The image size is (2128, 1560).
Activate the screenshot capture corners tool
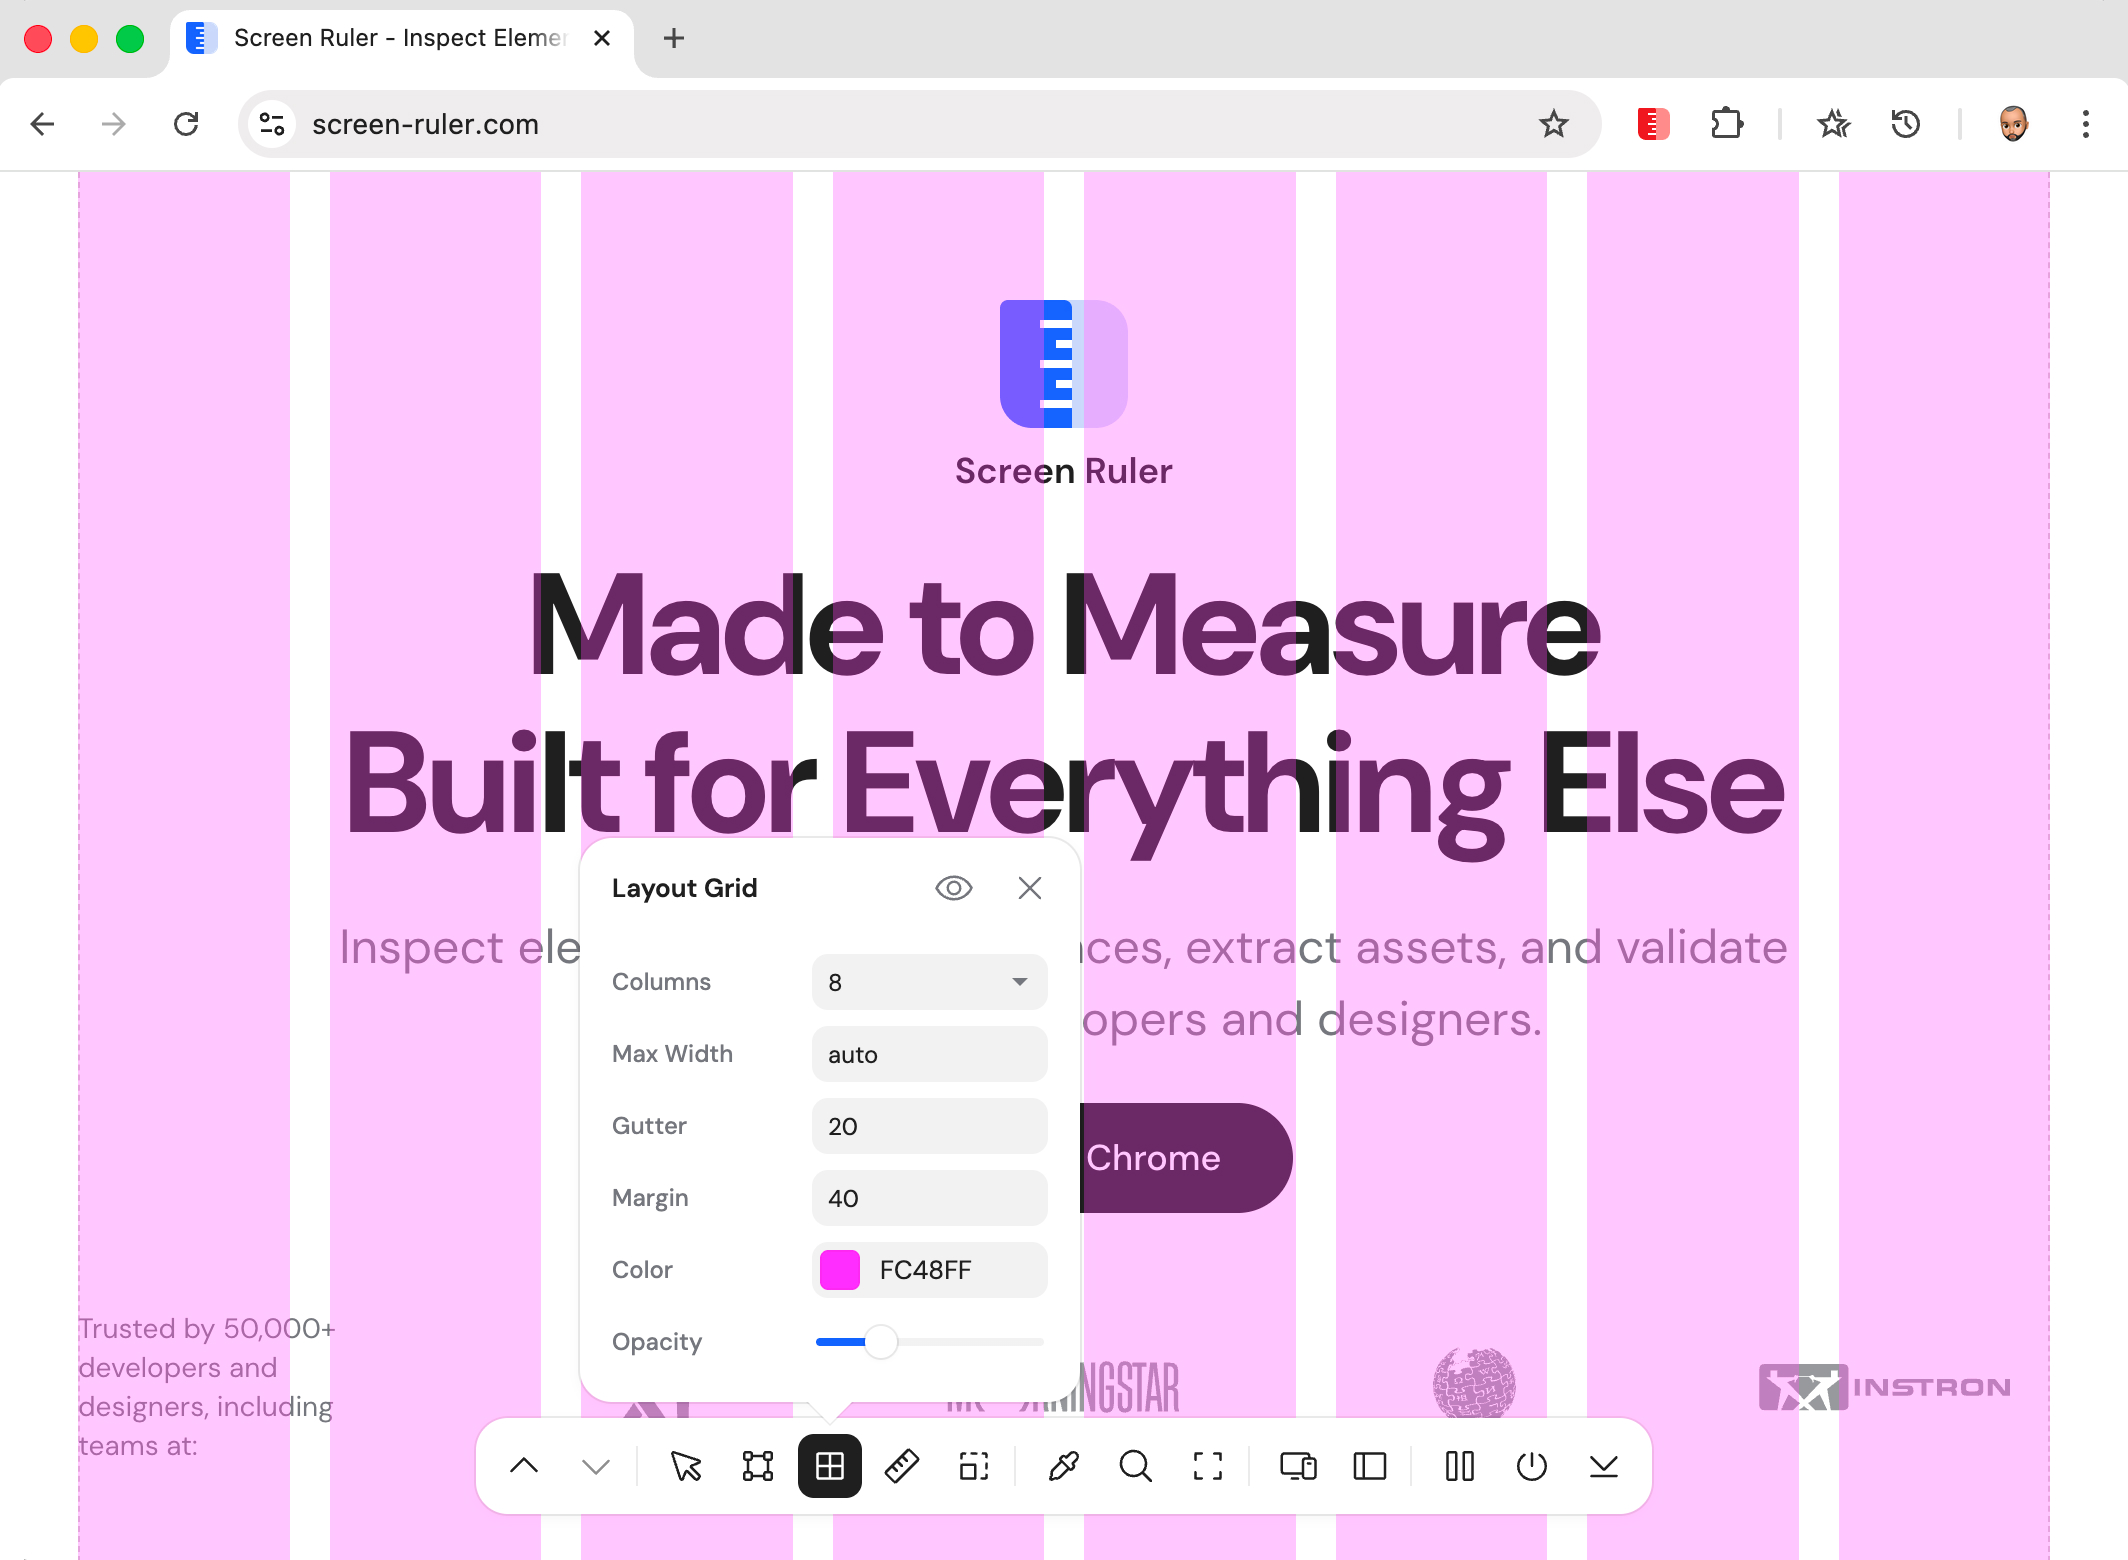tap(1208, 1466)
